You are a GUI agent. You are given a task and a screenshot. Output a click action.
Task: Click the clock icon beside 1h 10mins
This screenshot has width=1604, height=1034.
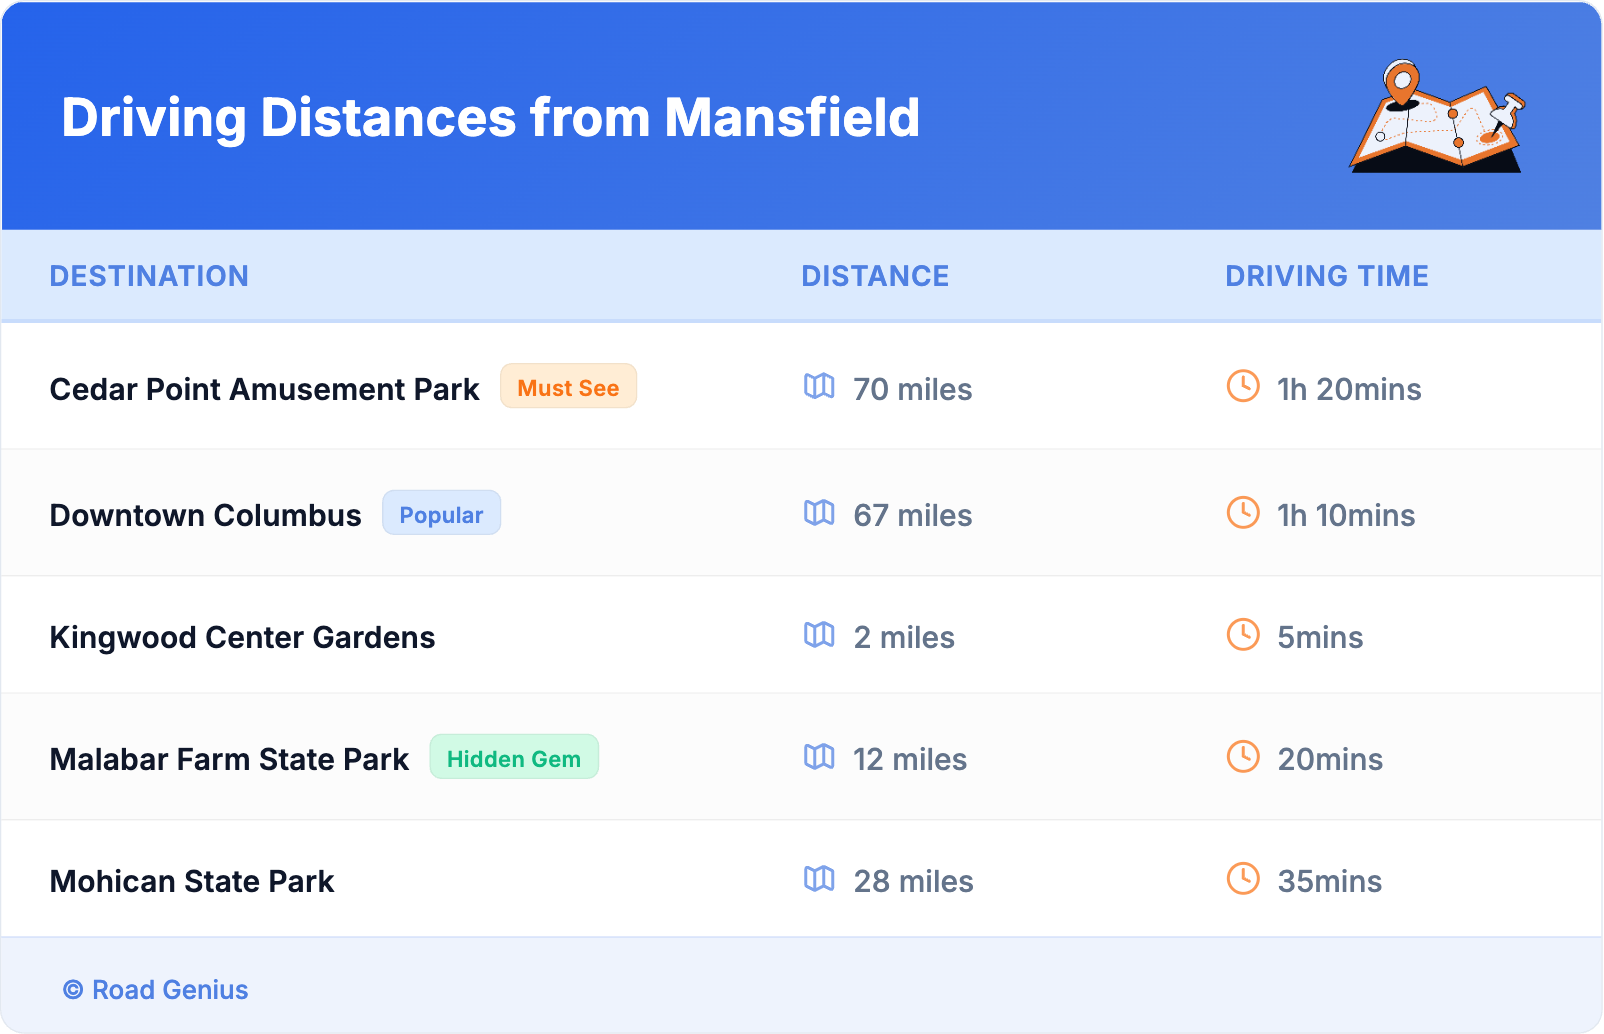(1243, 513)
